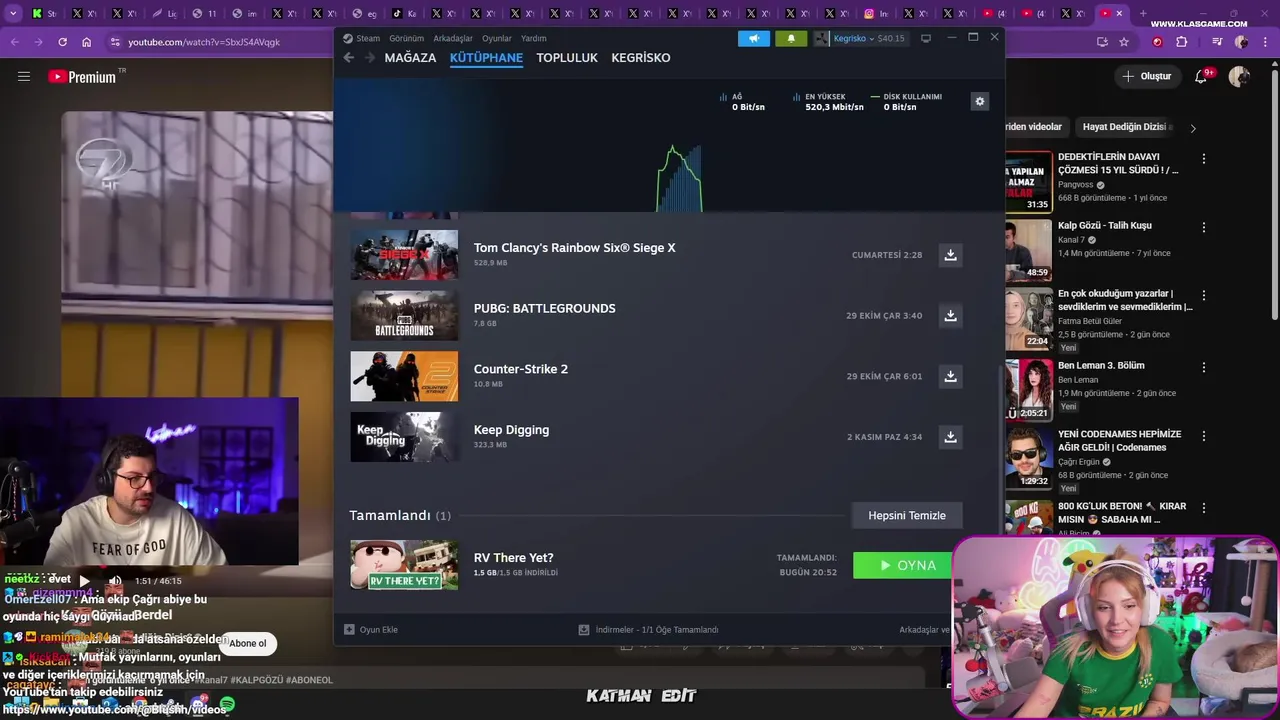Click Oyun Ekle at bottom
This screenshot has height=720, width=1280.
[x=371, y=630]
